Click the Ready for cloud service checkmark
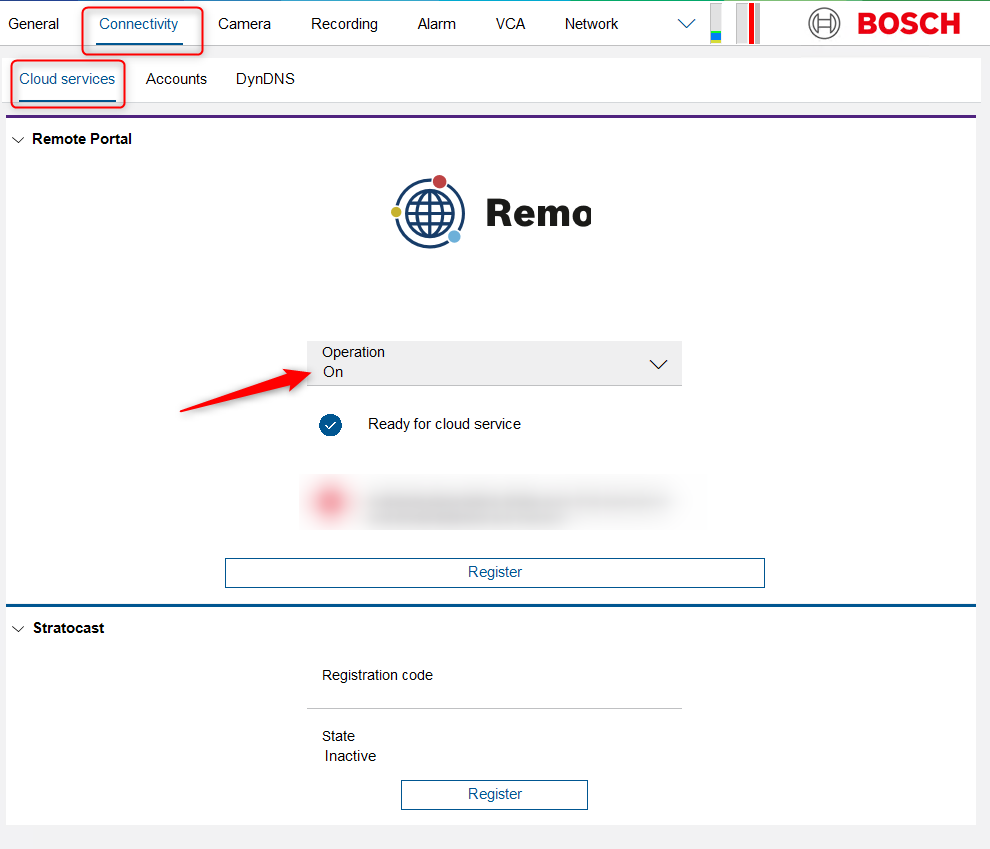The image size is (990, 849). tap(330, 425)
